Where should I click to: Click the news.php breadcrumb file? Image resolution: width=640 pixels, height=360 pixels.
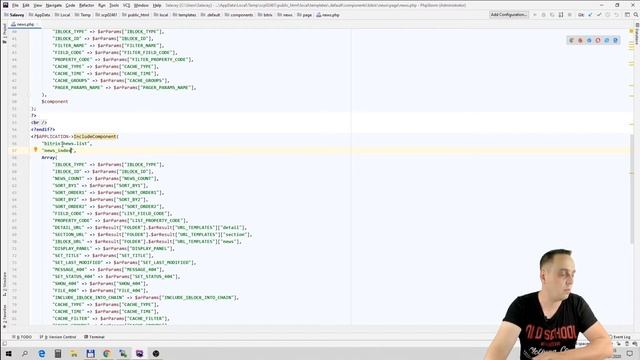click(x=328, y=15)
